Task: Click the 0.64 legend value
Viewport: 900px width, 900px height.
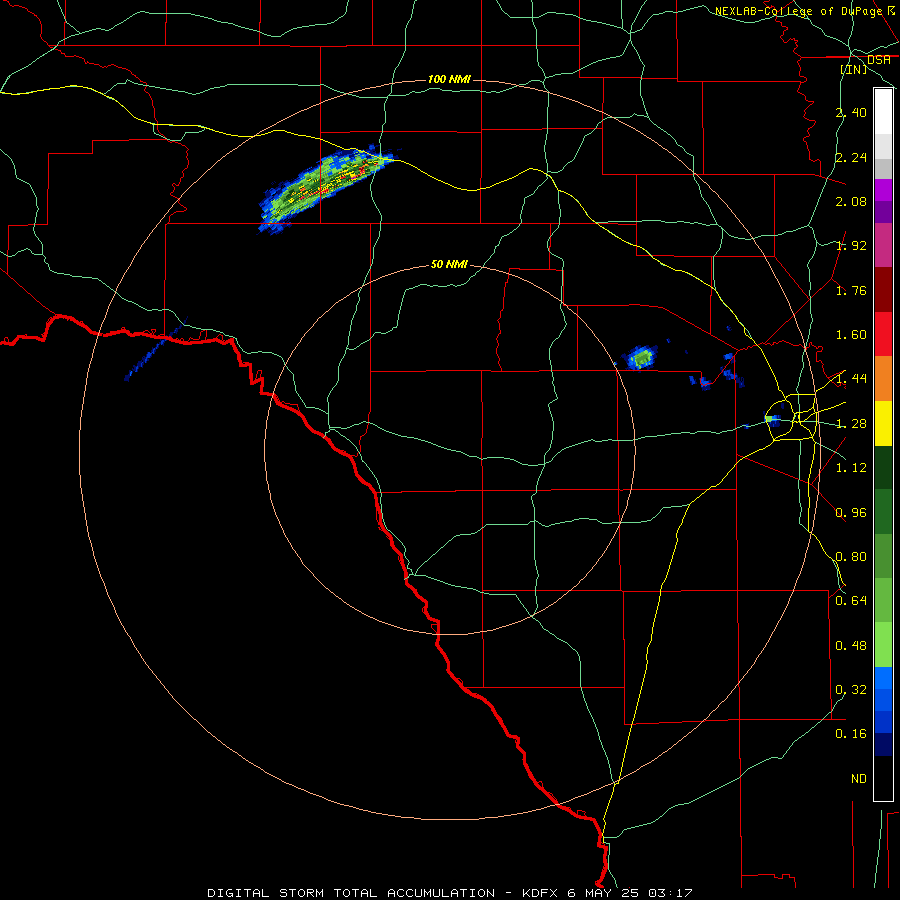Action: click(851, 600)
